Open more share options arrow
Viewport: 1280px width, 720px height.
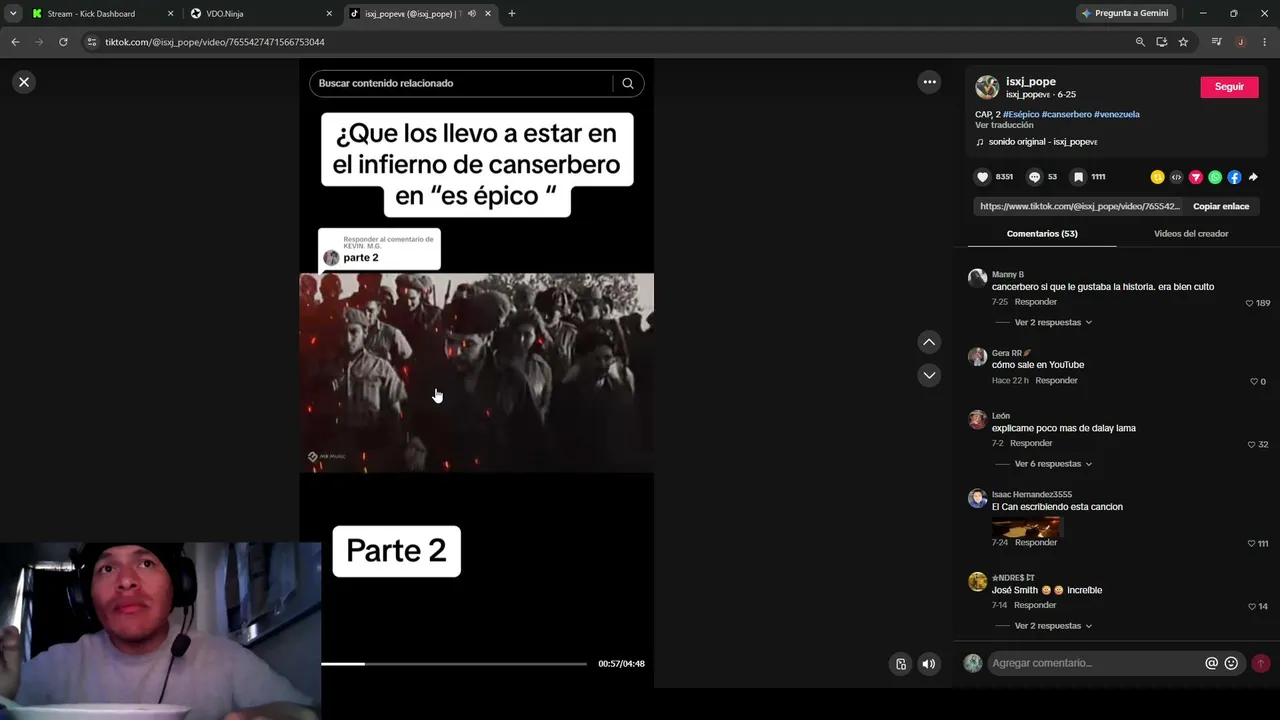tap(1253, 177)
